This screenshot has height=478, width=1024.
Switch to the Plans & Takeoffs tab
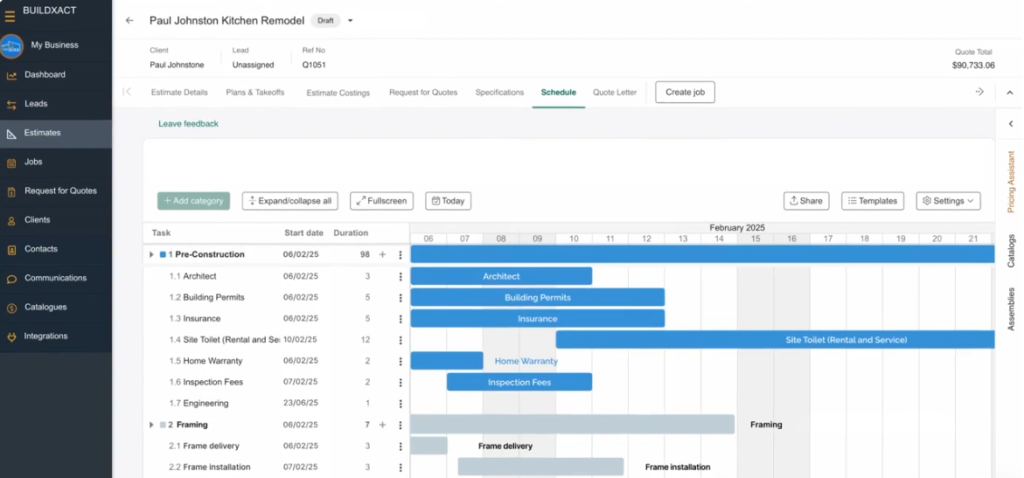click(255, 93)
